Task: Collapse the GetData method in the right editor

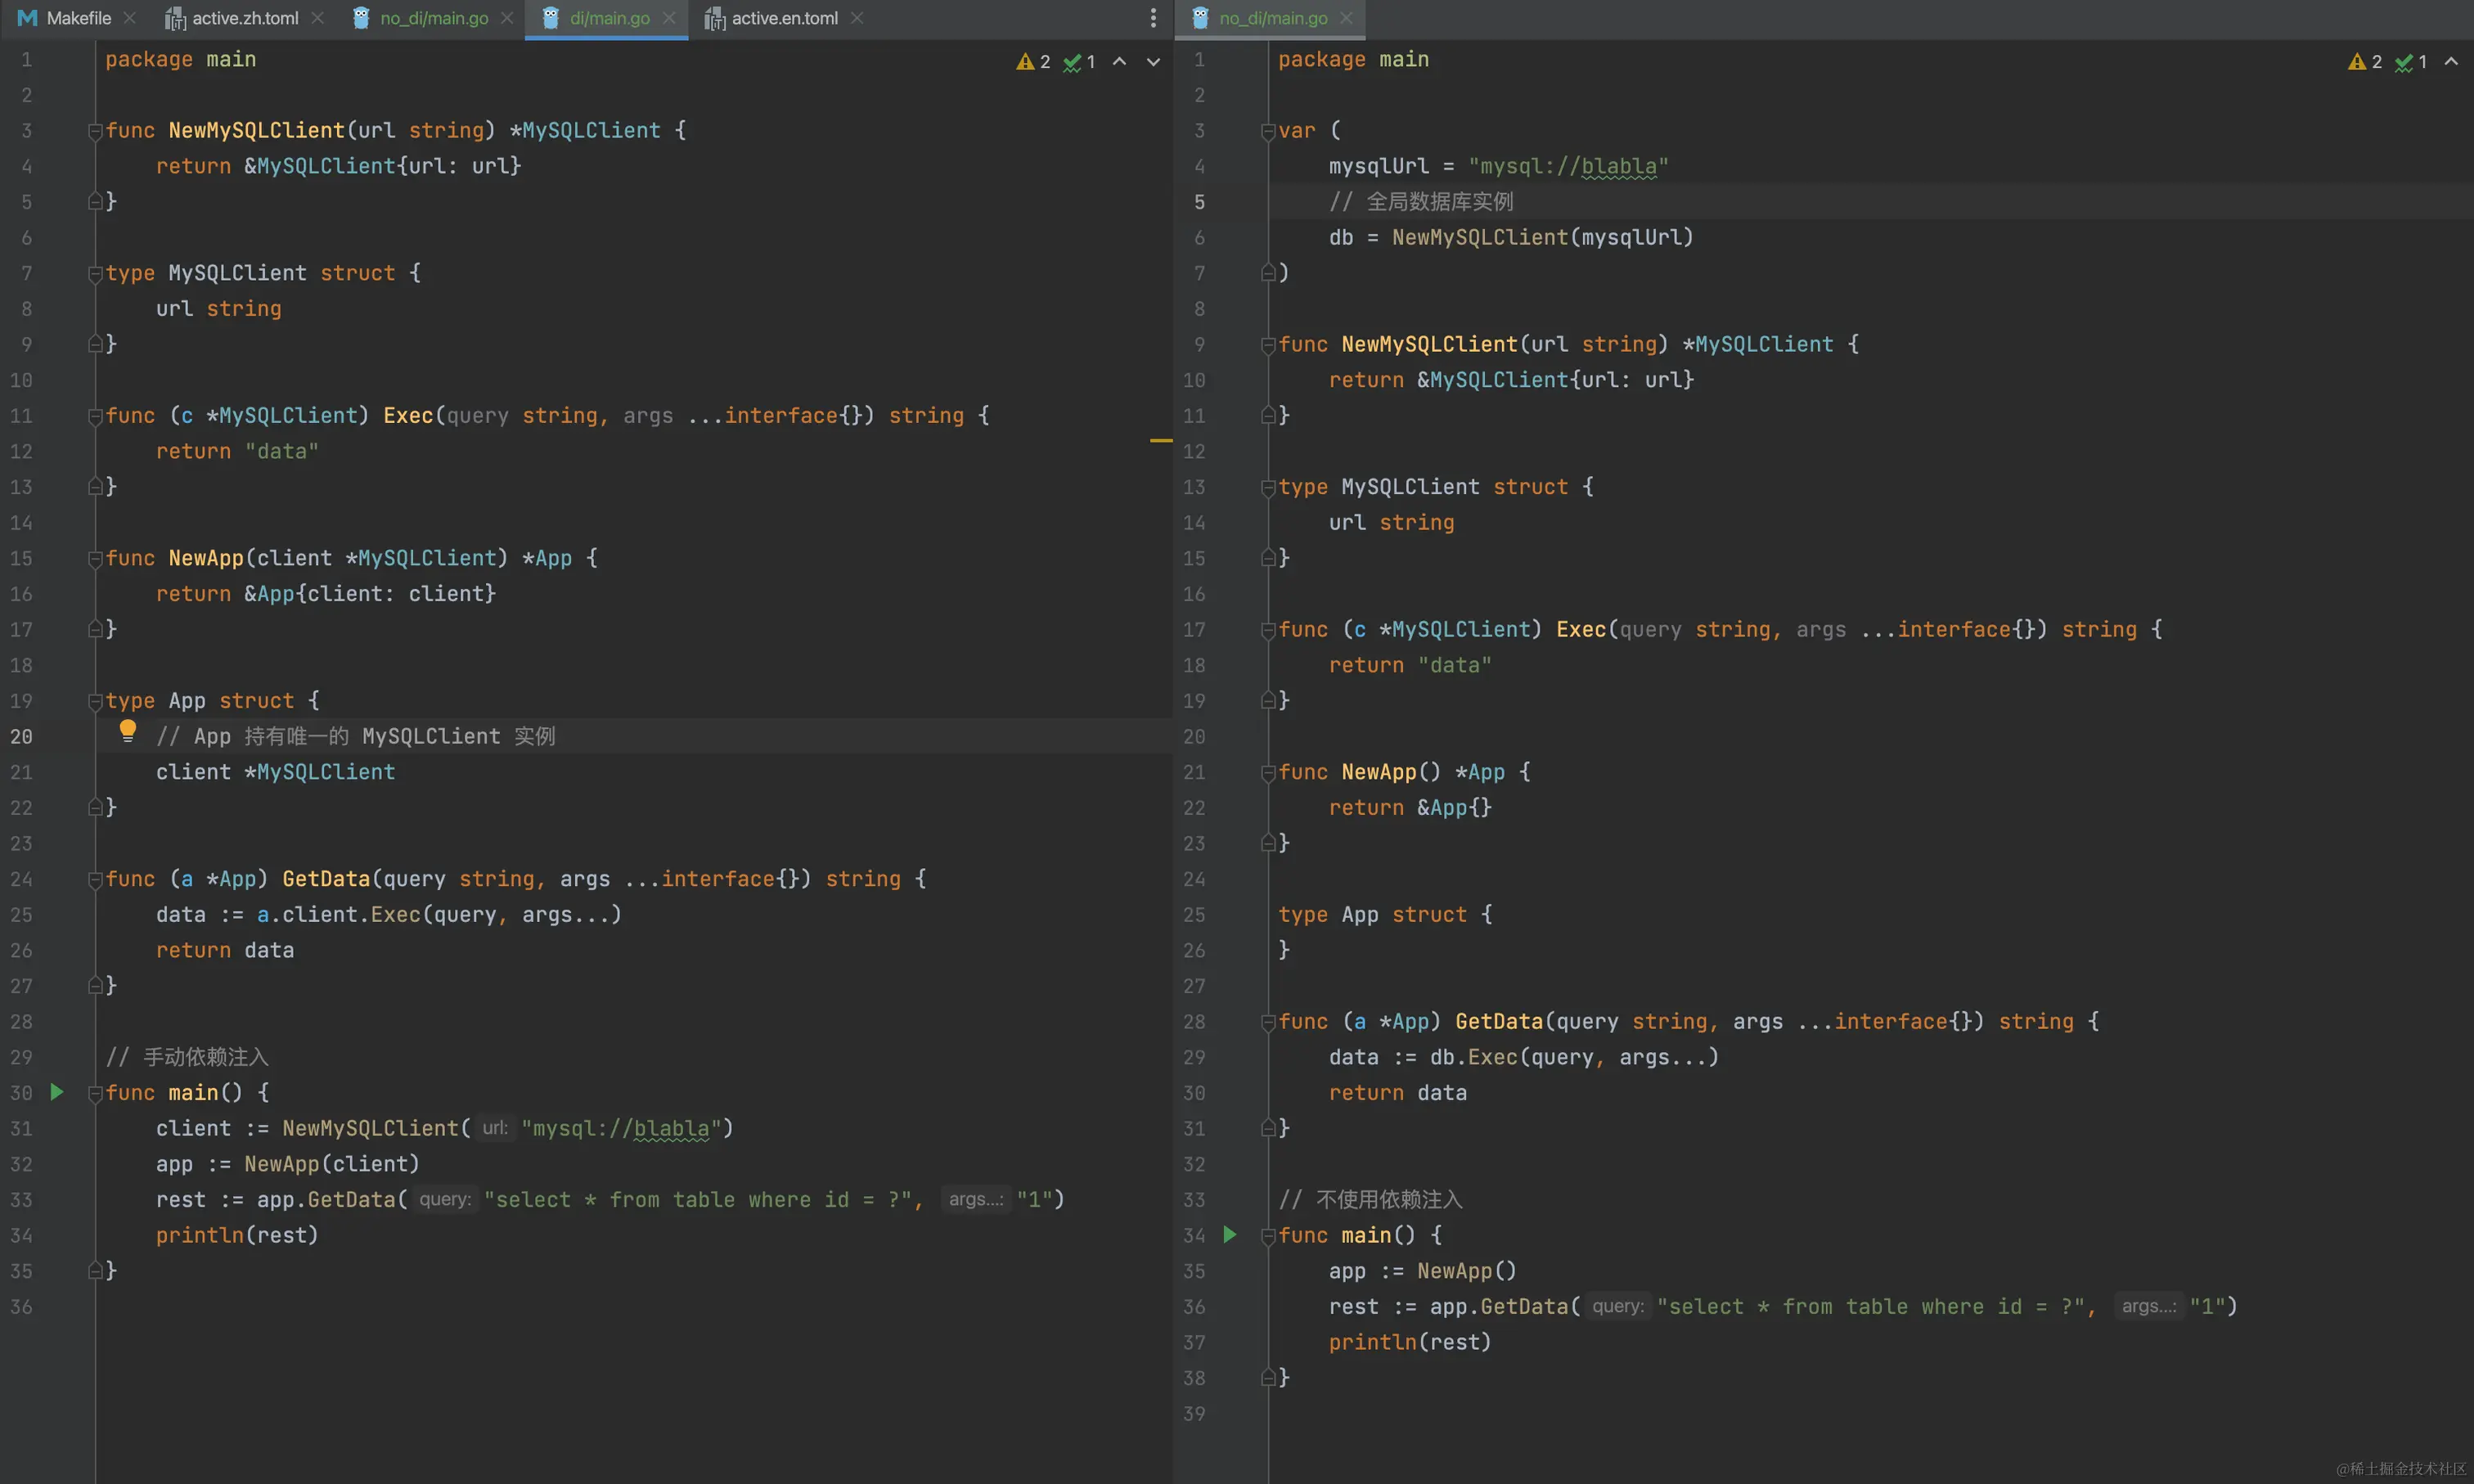Action: 1268,1022
